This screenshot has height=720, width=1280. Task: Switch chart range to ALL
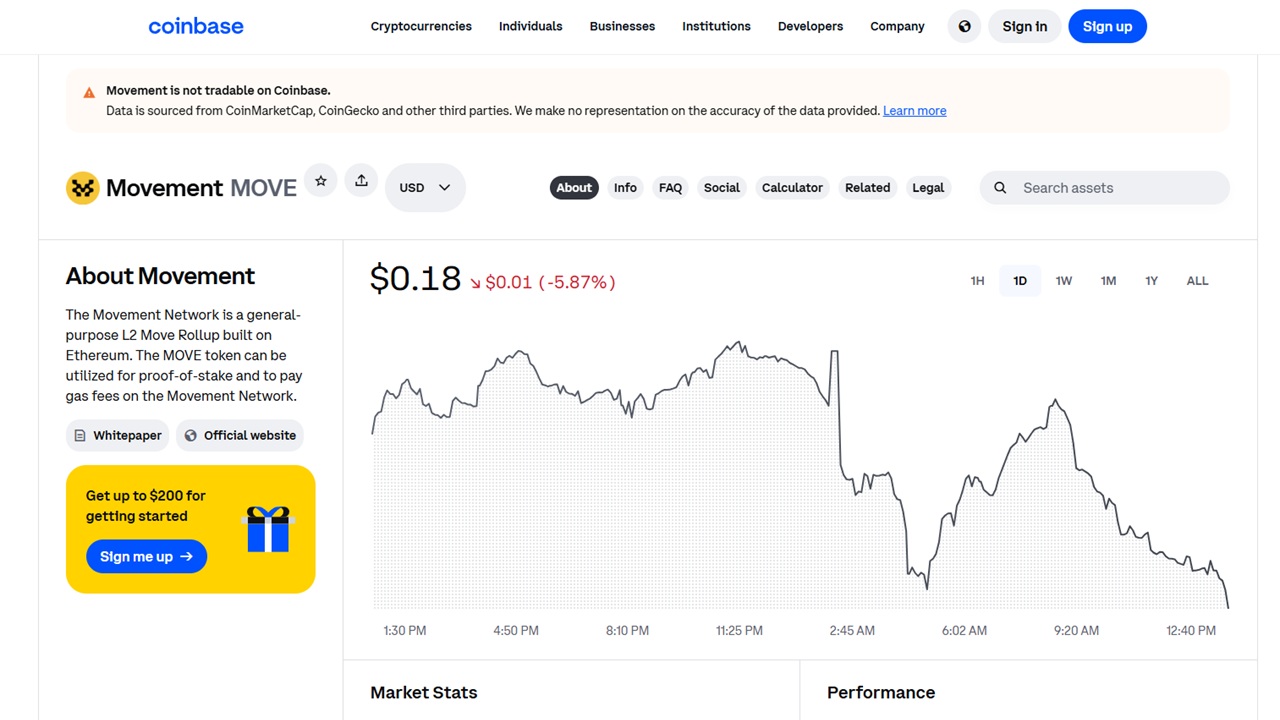coord(1197,281)
